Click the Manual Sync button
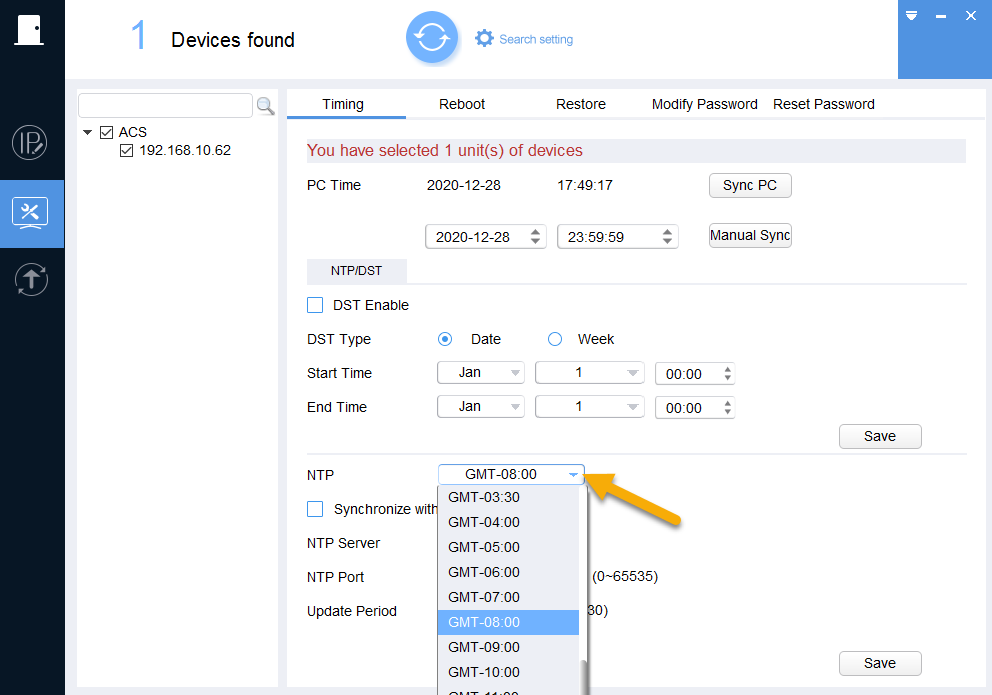 [750, 235]
